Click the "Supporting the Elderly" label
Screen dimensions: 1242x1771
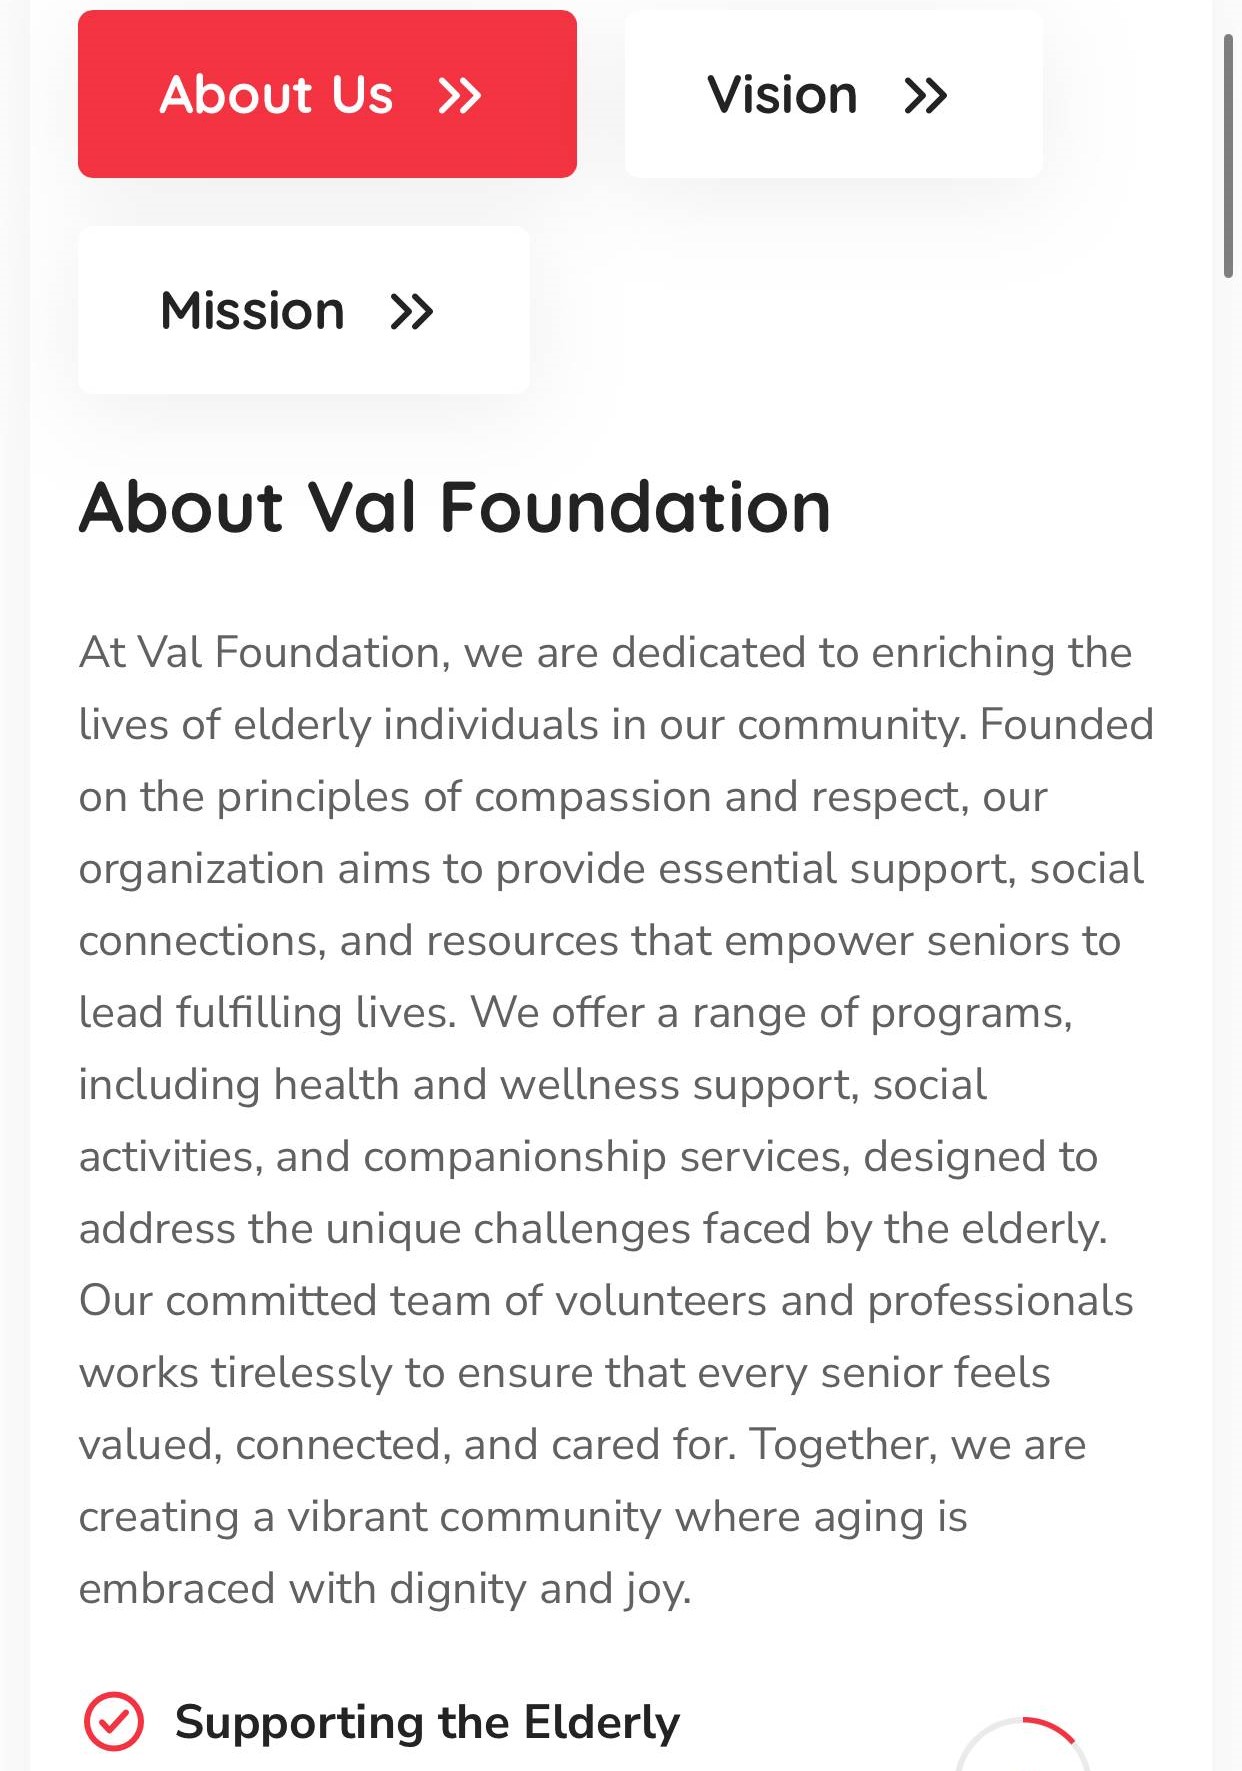427,1722
